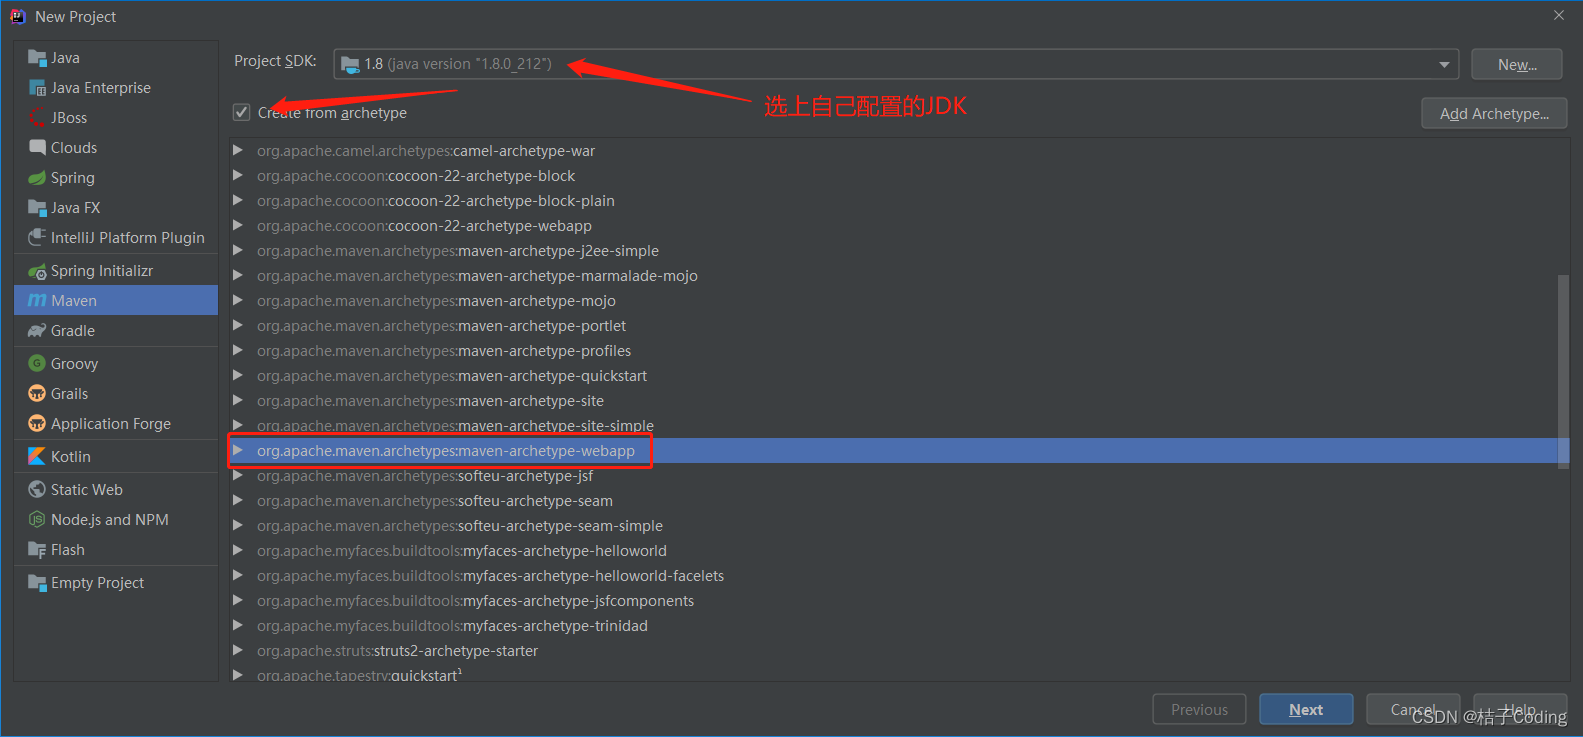1583x737 pixels.
Task: Click the Kotlin logo icon
Action: [x=37, y=457]
